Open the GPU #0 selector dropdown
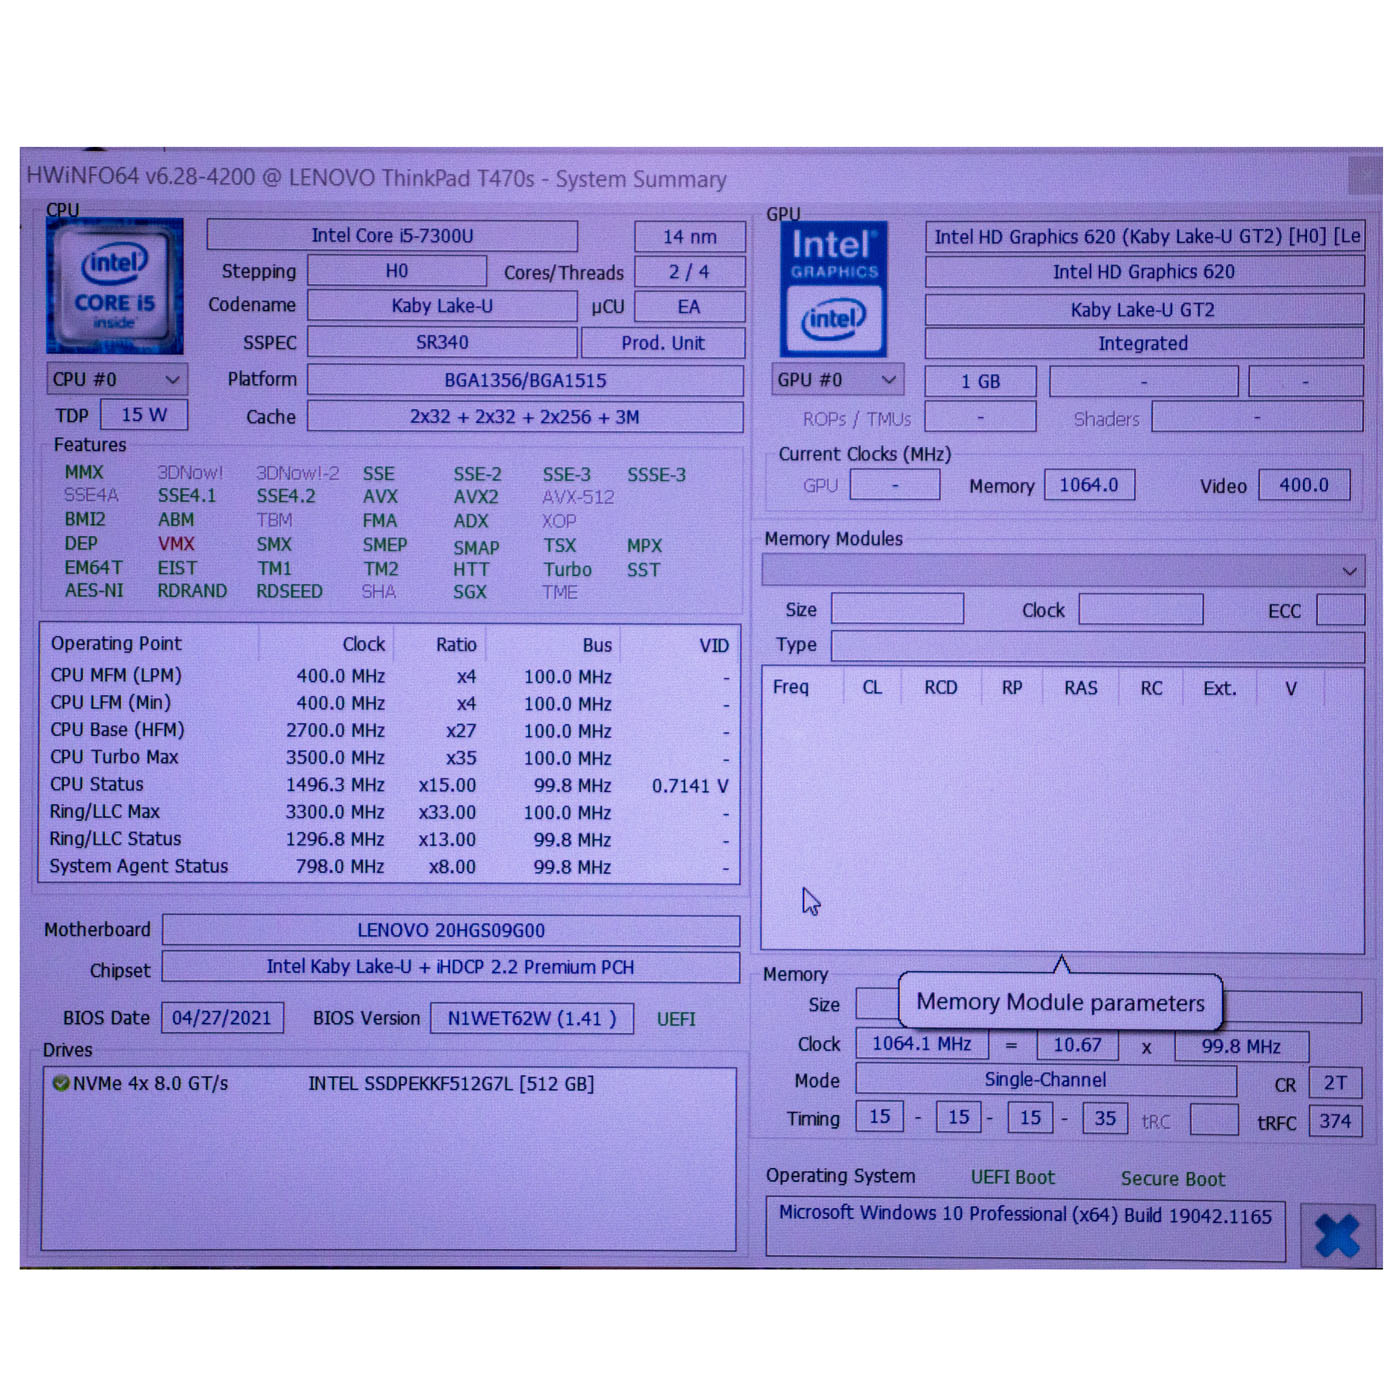Screen dimensions: 1400x1400 click(838, 380)
